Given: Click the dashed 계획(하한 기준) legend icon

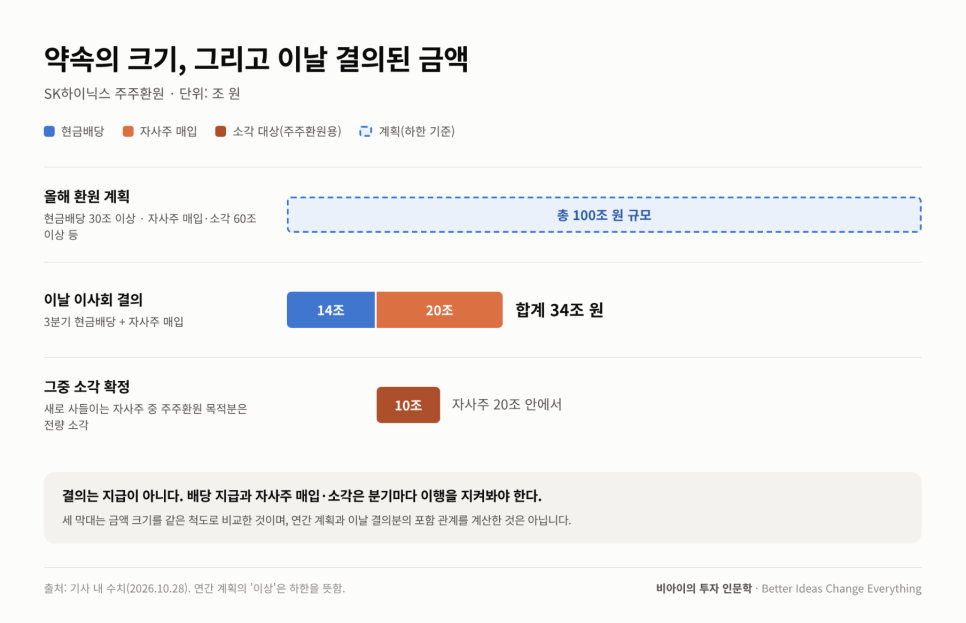Looking at the screenshot, I should click(366, 131).
